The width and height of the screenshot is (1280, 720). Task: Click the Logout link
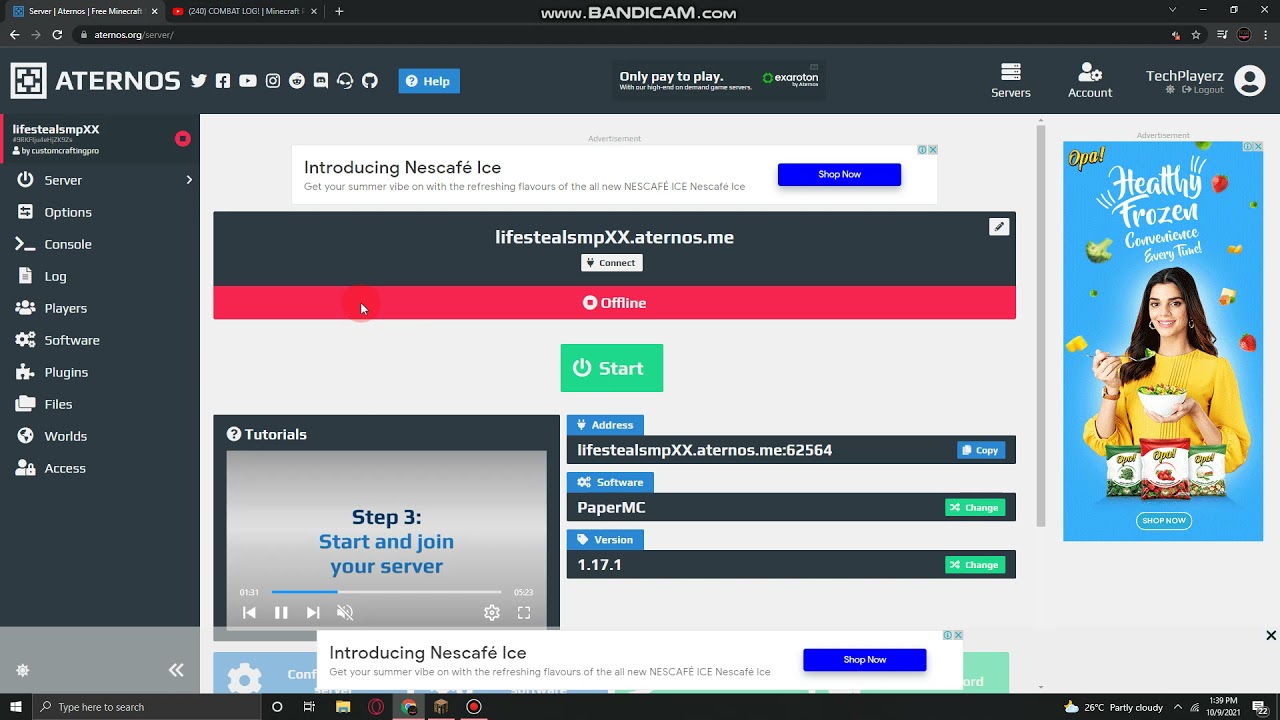[x=1203, y=90]
